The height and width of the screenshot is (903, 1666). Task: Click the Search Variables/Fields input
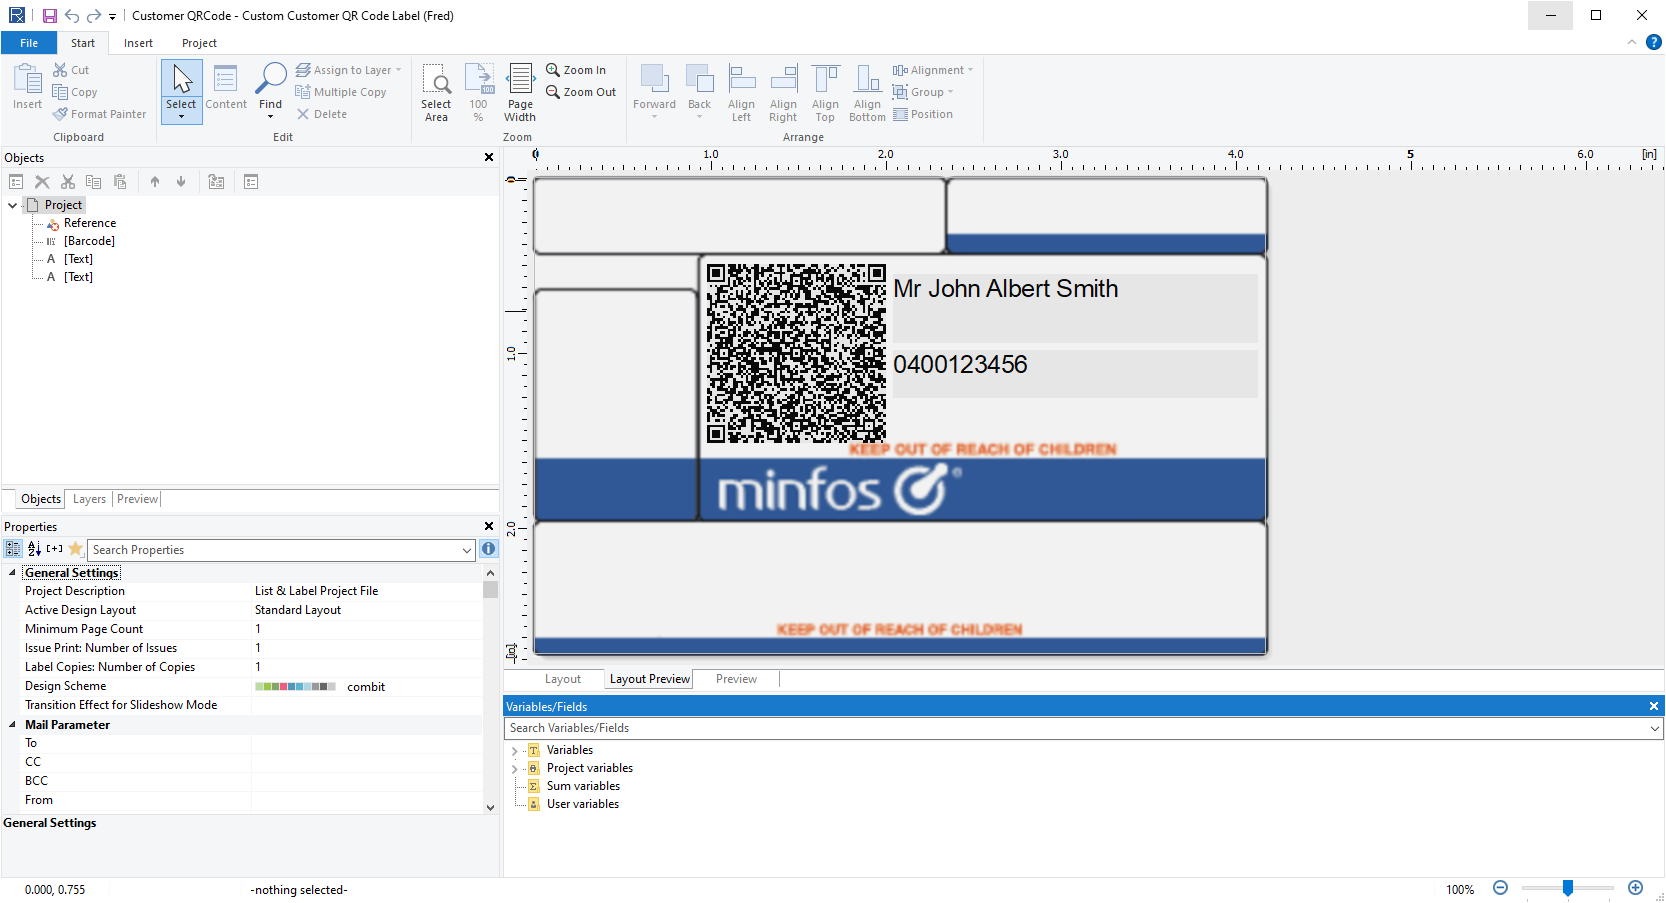(x=1084, y=728)
